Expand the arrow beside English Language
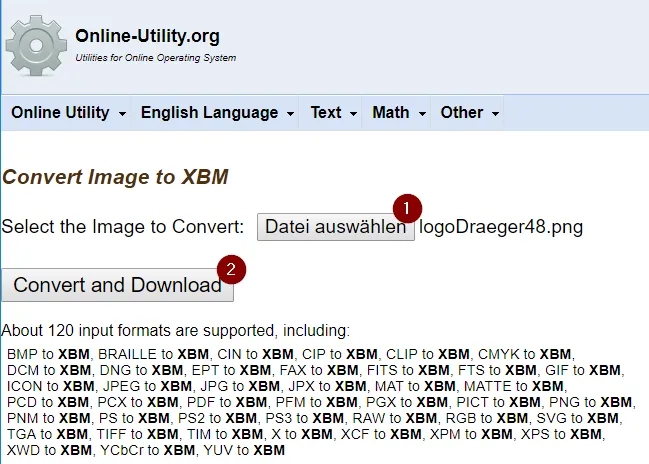 290,114
